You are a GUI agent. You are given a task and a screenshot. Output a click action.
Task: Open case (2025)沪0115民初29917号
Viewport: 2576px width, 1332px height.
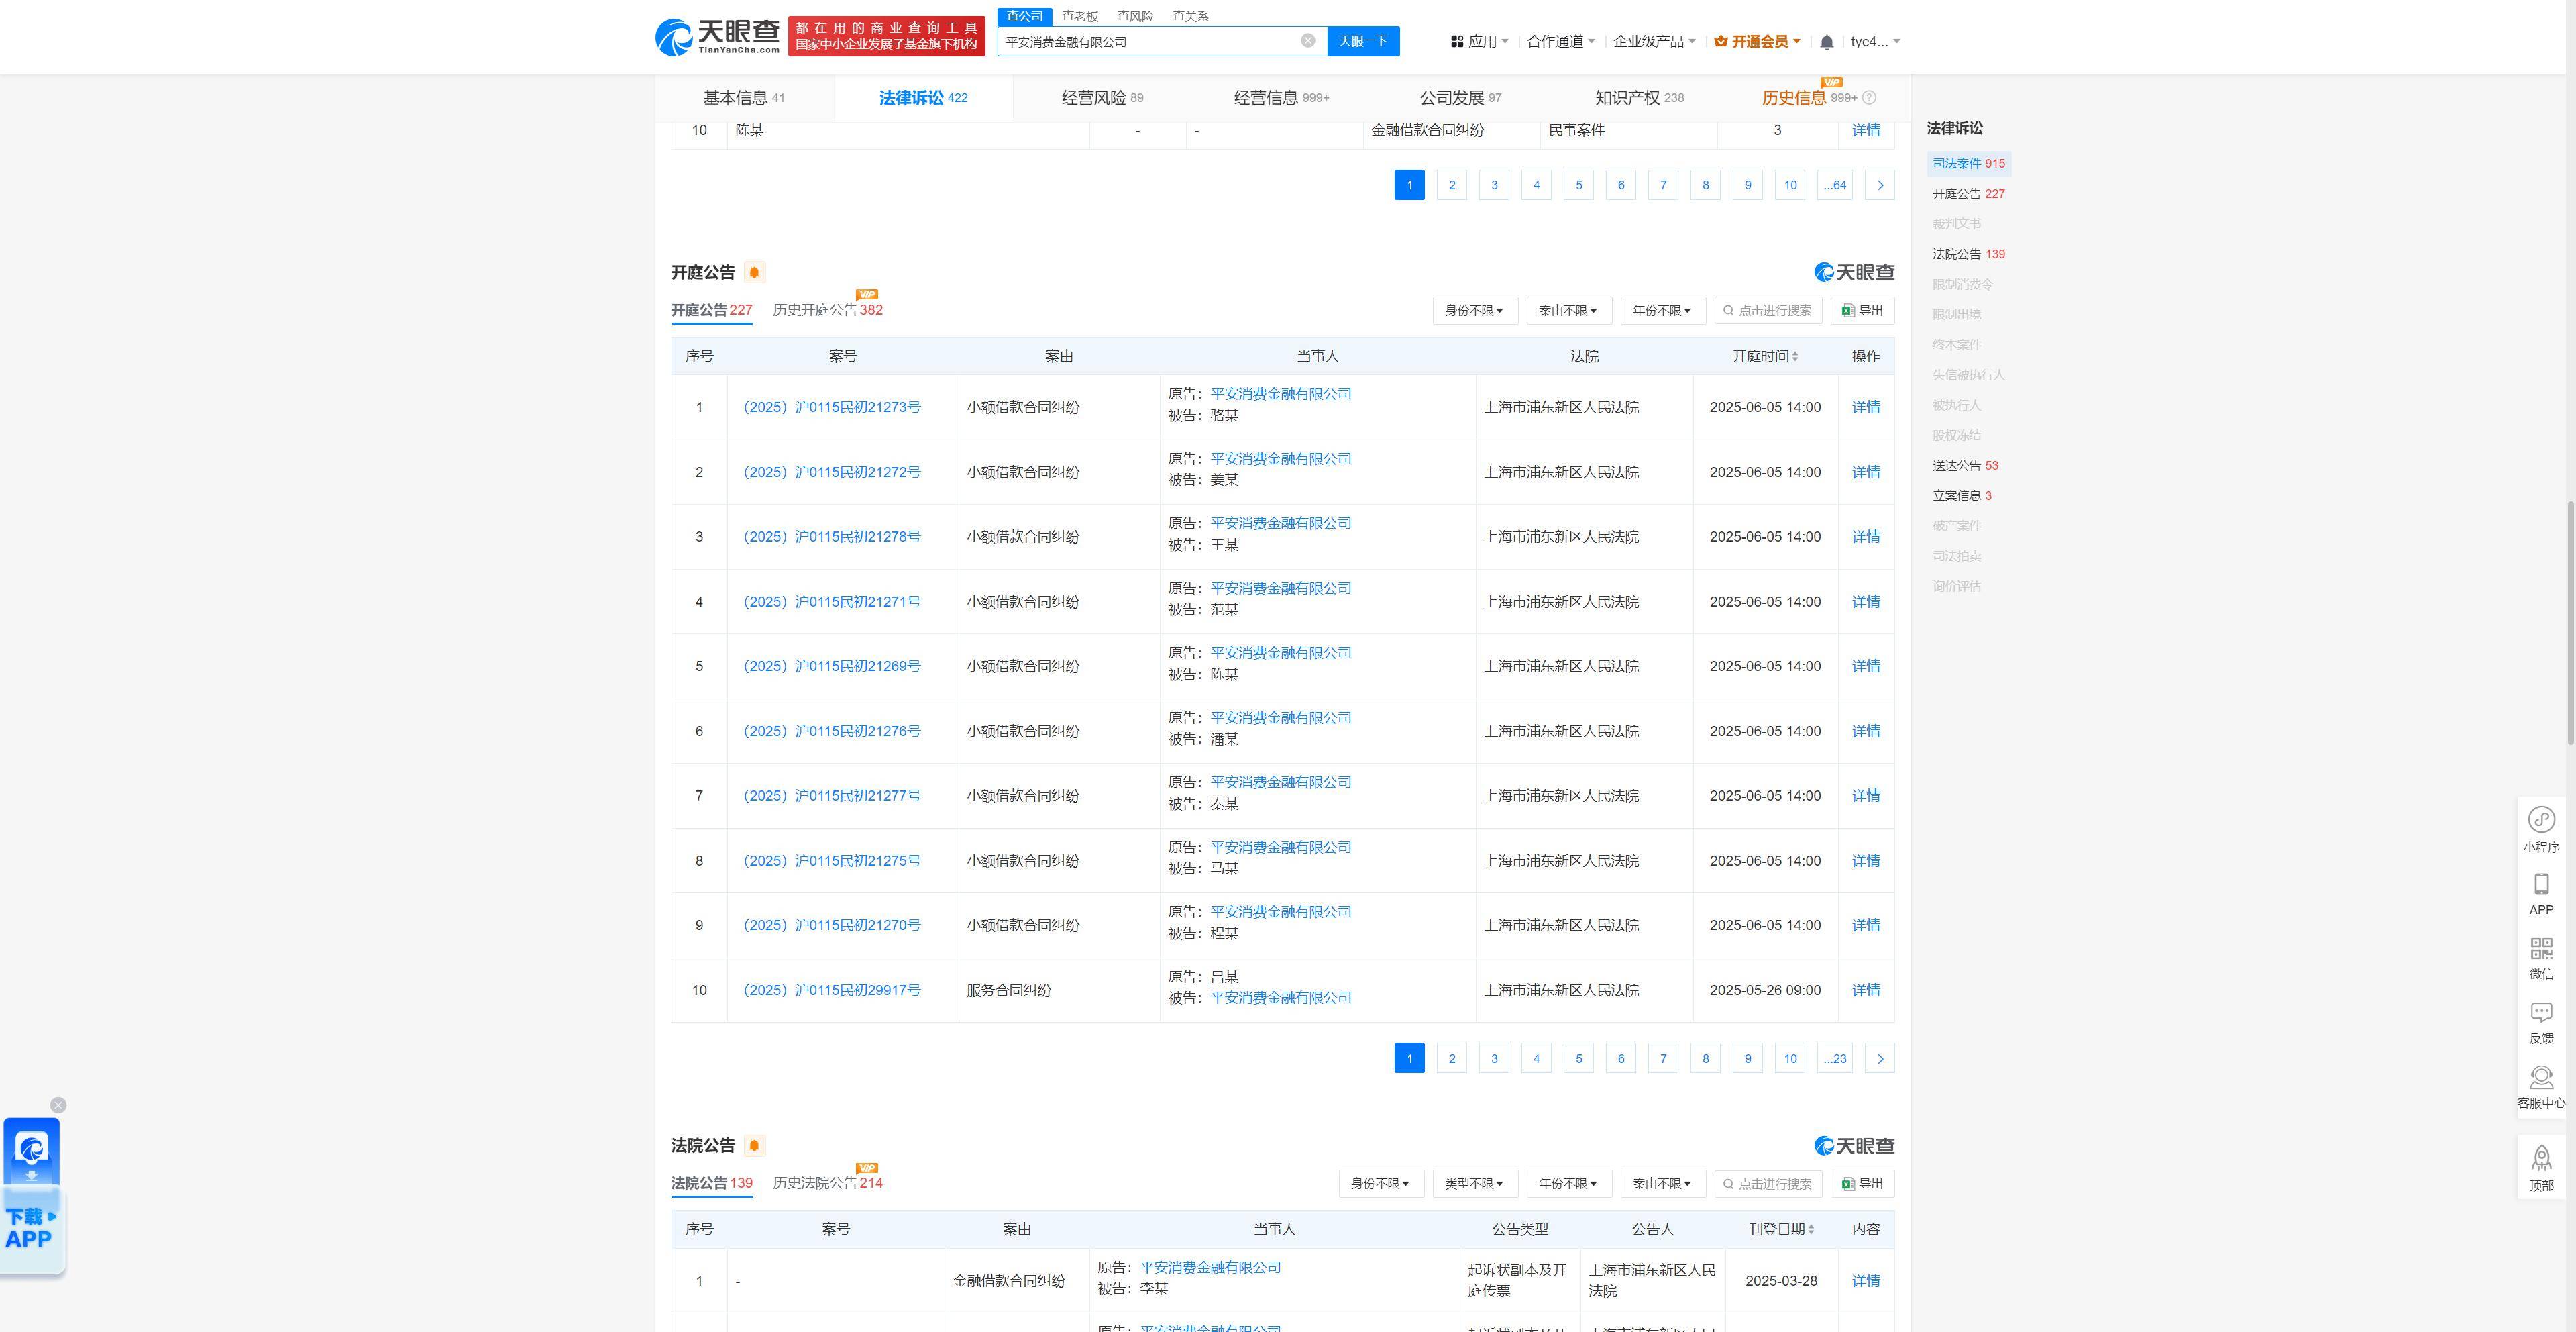(831, 990)
